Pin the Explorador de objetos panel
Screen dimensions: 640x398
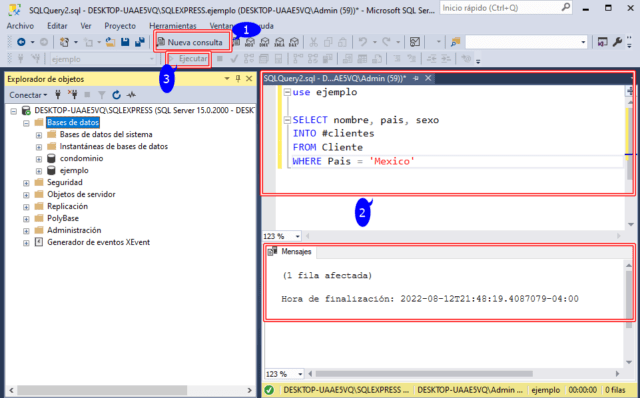pos(238,78)
